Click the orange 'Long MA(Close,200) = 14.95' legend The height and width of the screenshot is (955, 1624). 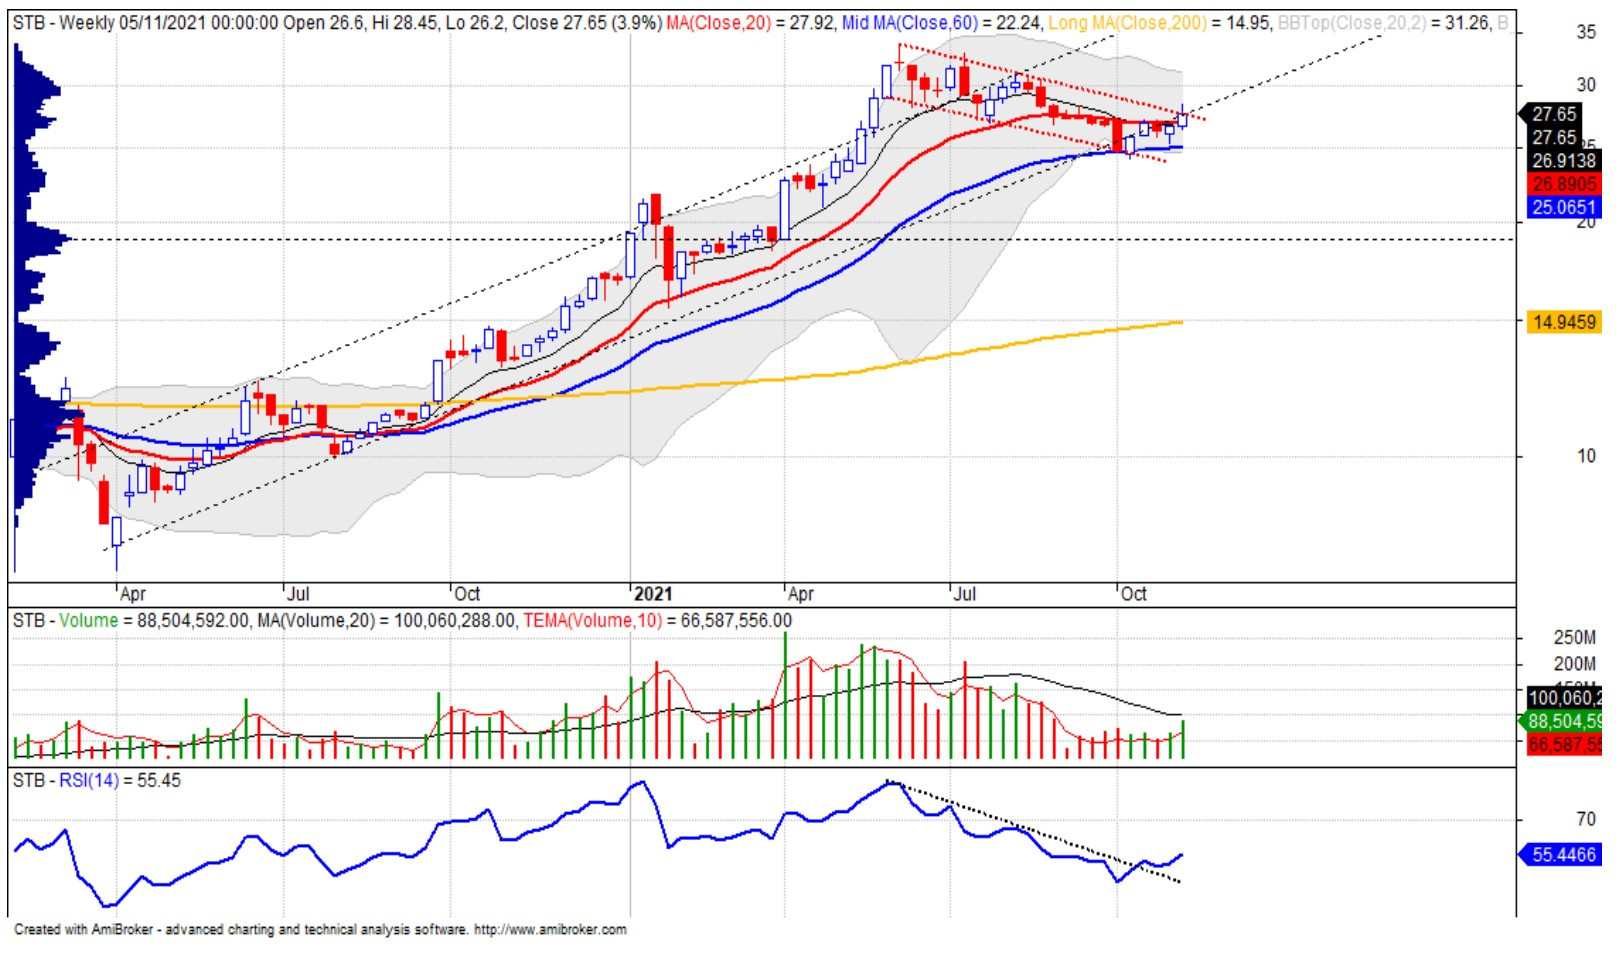point(1160,22)
